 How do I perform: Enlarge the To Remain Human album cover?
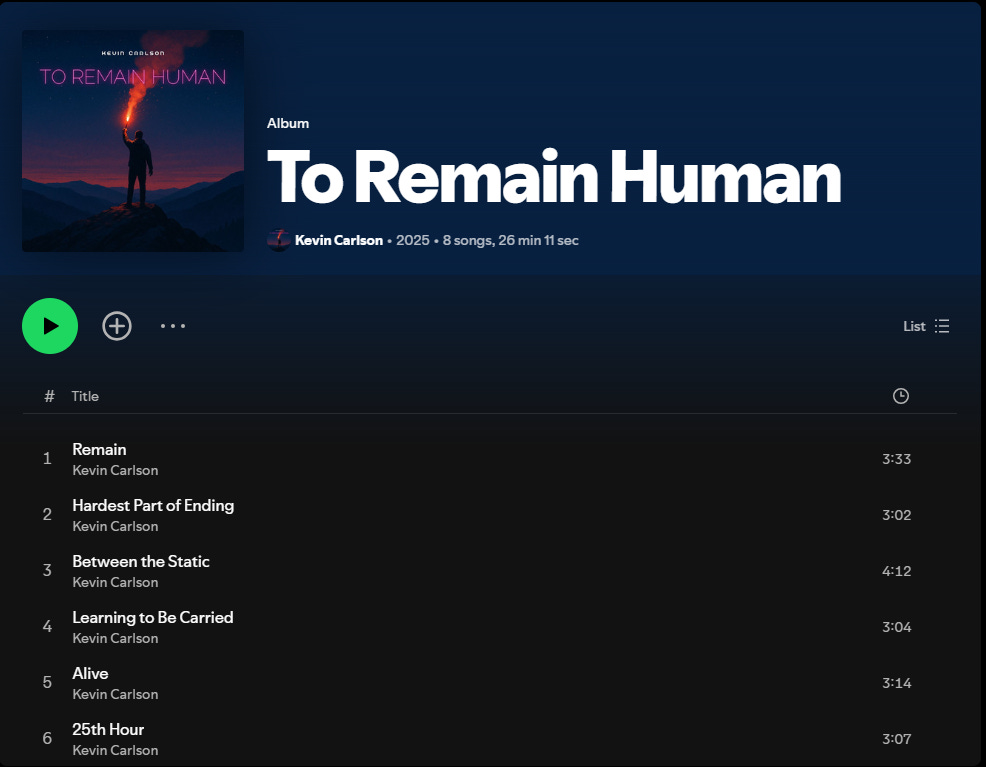[133, 141]
